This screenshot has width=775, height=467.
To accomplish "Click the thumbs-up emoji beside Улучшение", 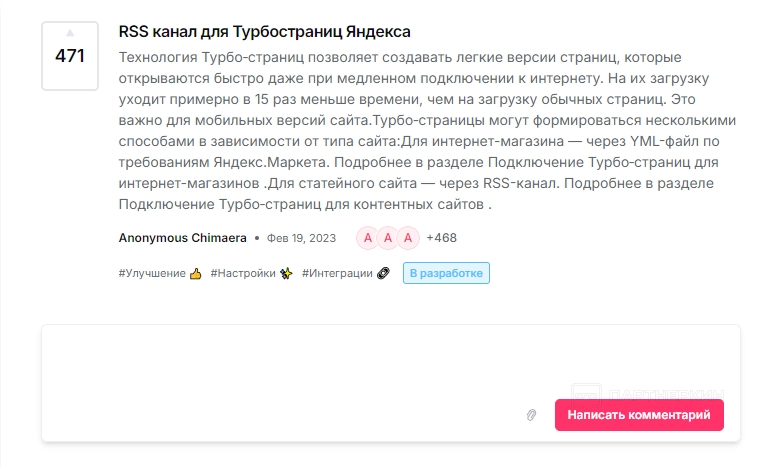I will pyautogui.click(x=196, y=273).
